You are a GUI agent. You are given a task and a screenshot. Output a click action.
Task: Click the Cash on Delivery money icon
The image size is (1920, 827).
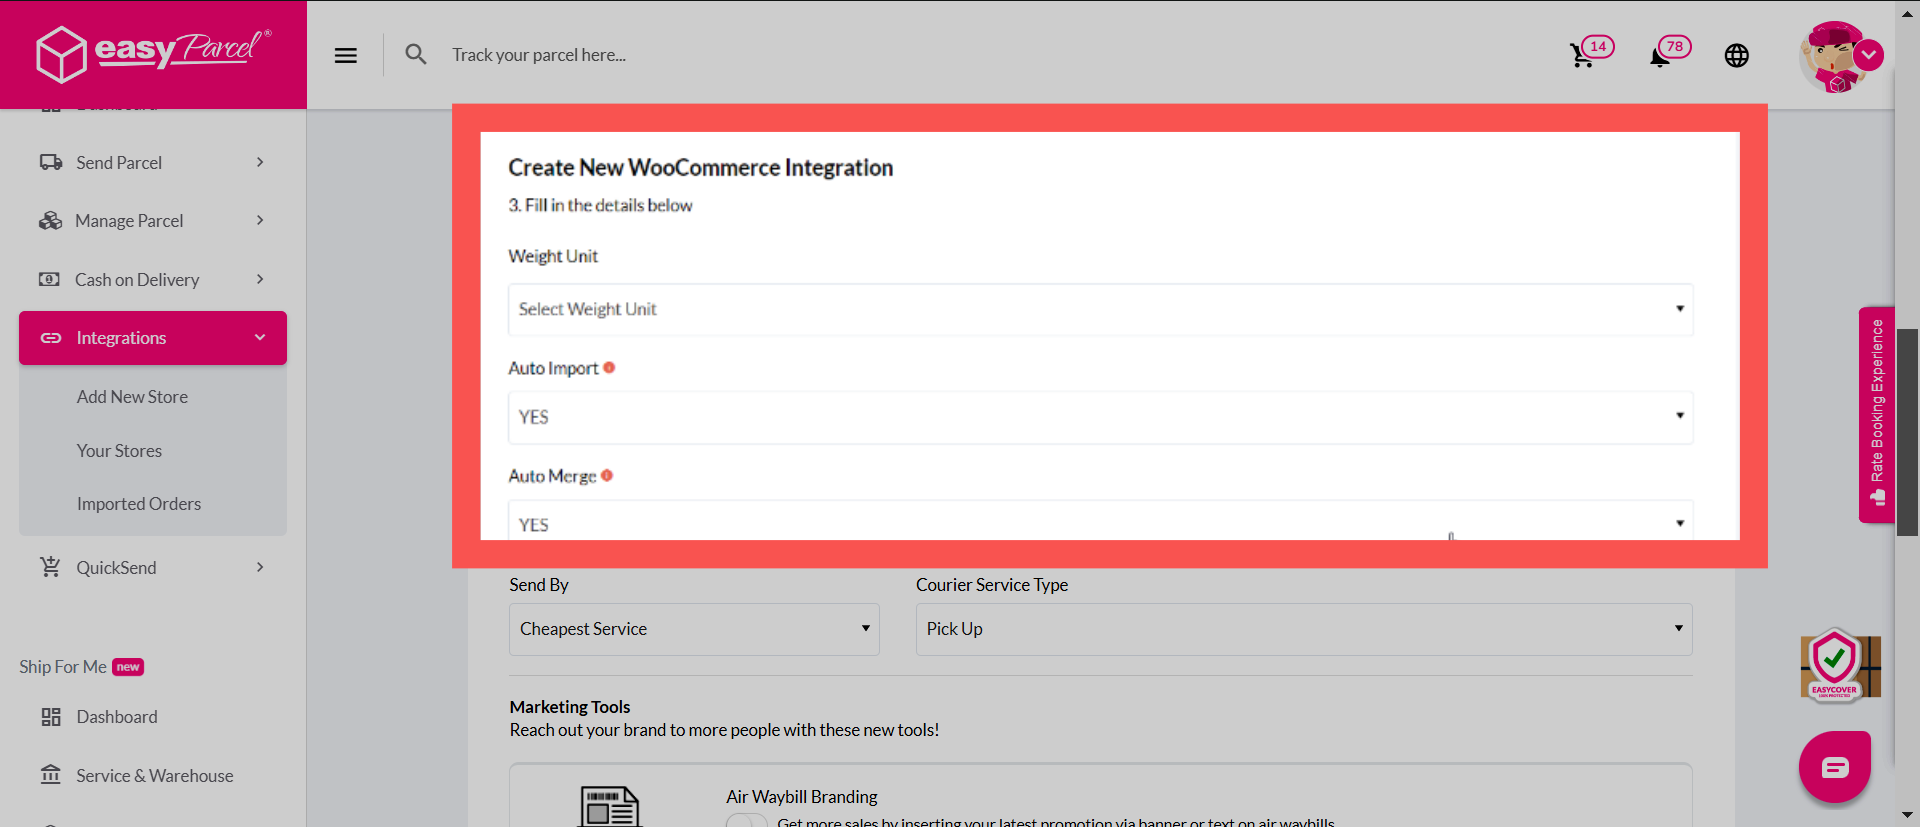[x=49, y=279]
